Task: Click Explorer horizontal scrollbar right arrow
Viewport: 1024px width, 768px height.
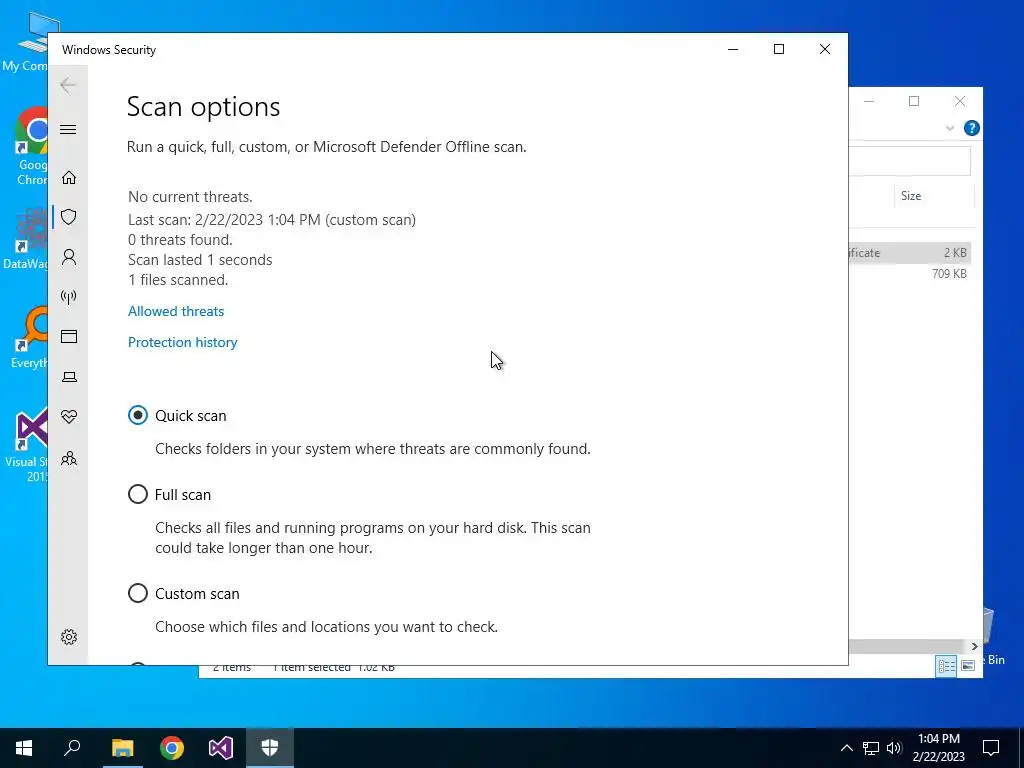Action: [x=974, y=646]
